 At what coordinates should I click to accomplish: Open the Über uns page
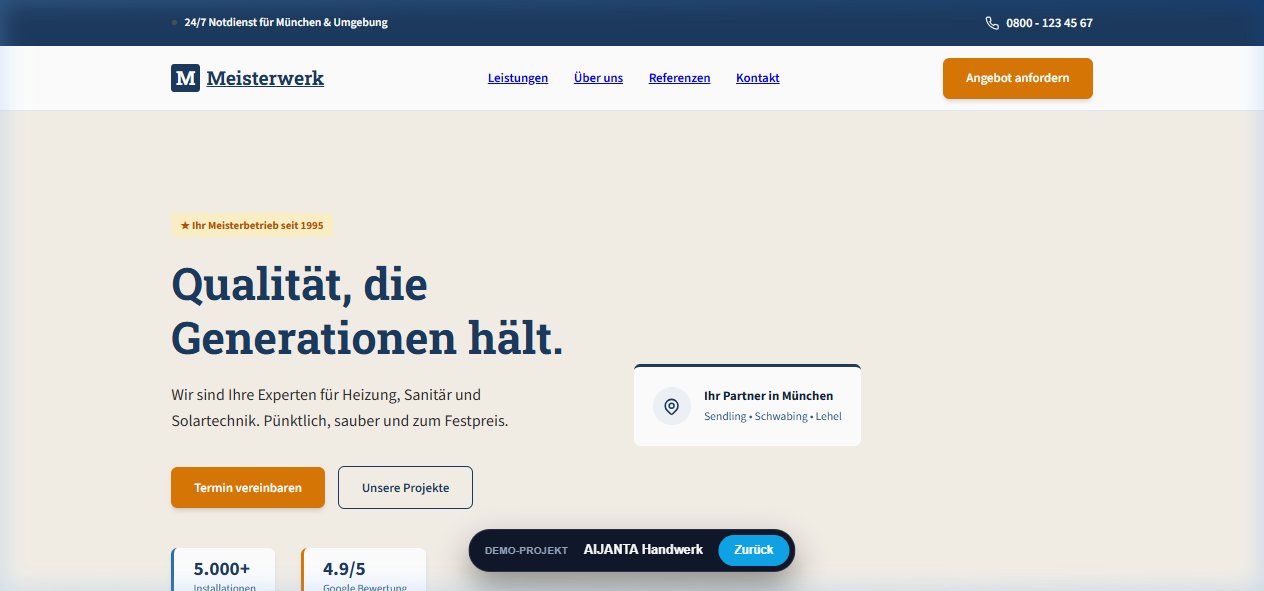click(x=598, y=77)
